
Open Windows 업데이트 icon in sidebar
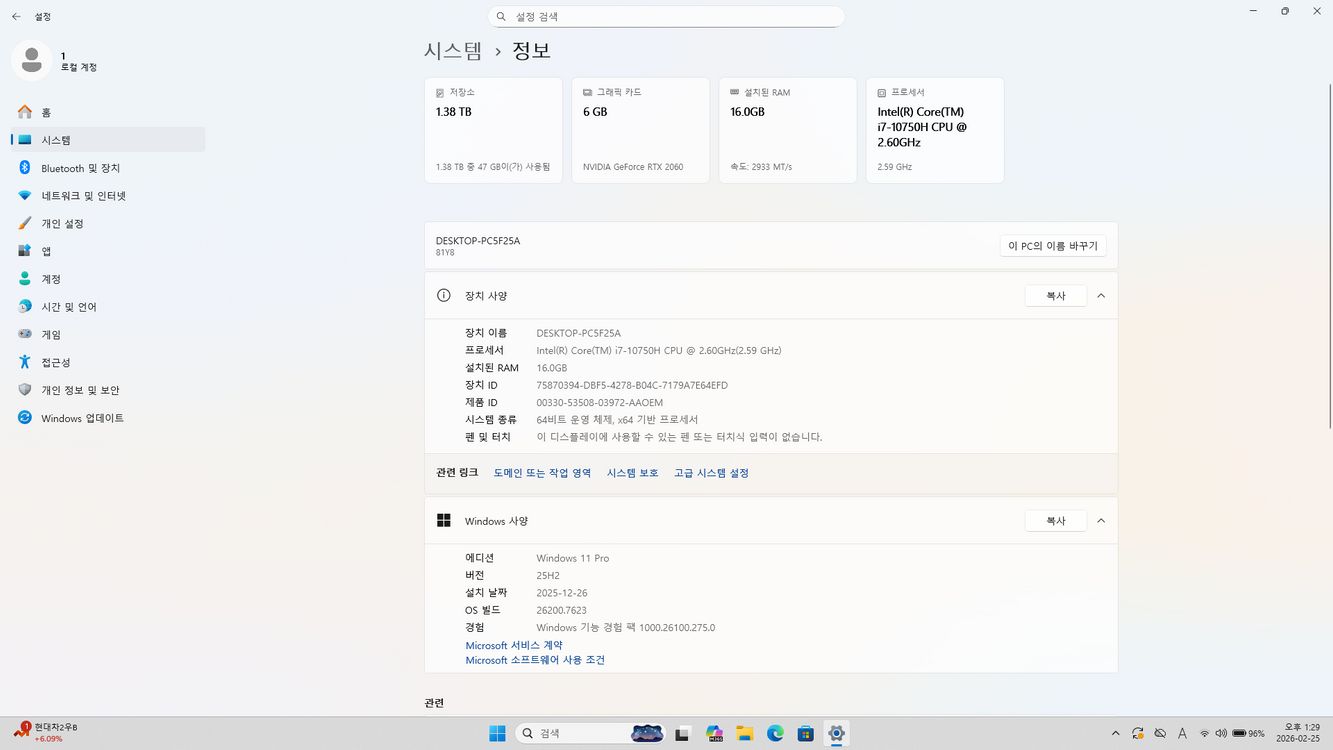tap(24, 418)
